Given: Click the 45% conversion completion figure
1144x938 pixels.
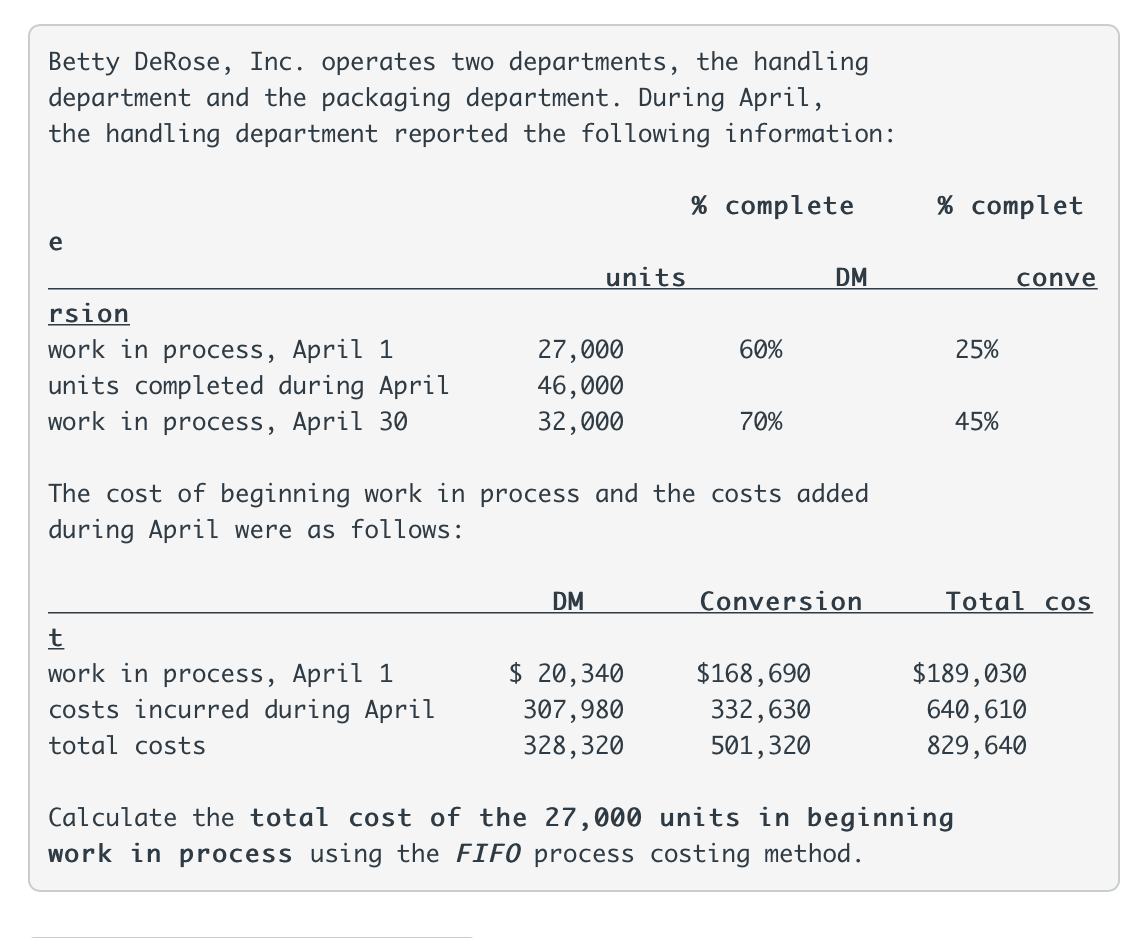Looking at the screenshot, I should tap(977, 422).
